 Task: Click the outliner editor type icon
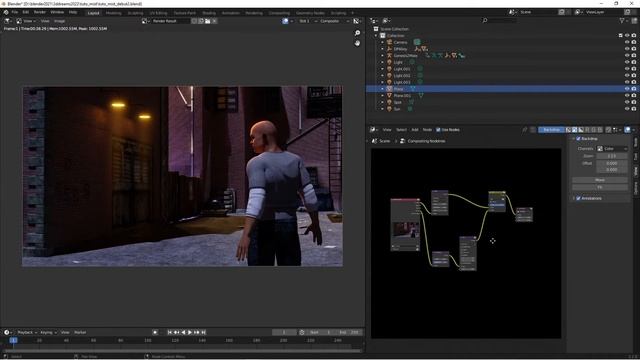373,20
